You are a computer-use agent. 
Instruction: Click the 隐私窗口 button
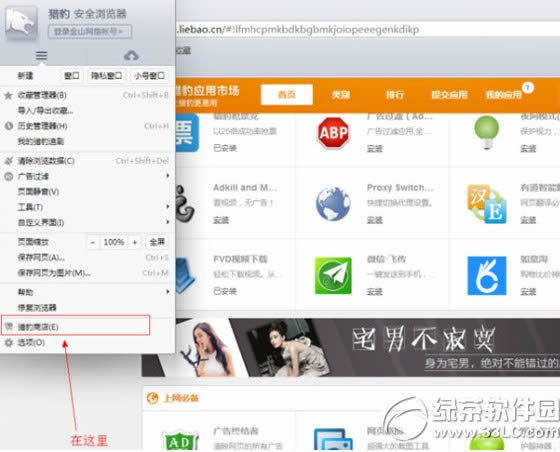106,76
